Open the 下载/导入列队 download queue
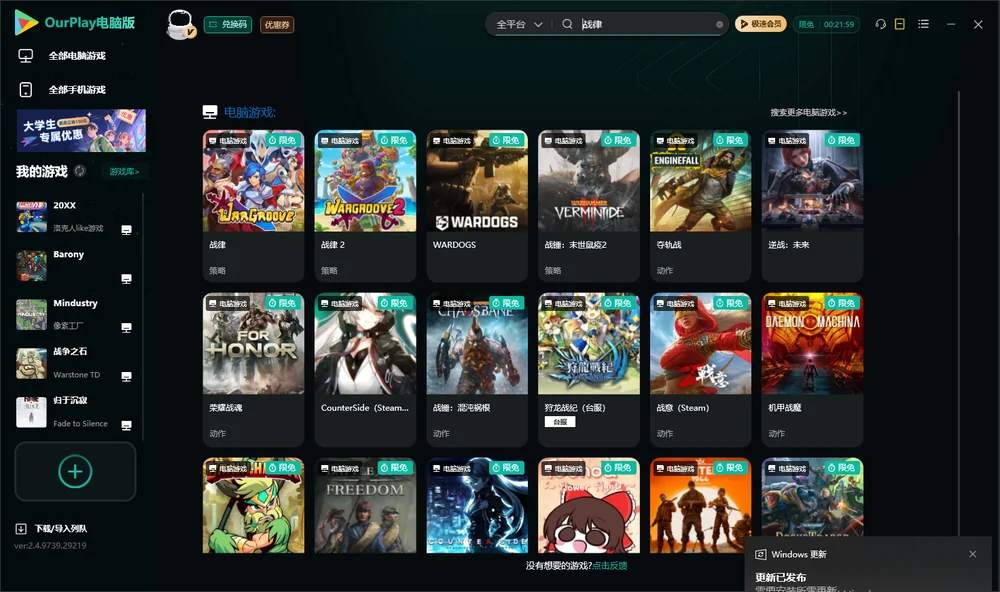This screenshot has width=1000, height=592. 52,528
